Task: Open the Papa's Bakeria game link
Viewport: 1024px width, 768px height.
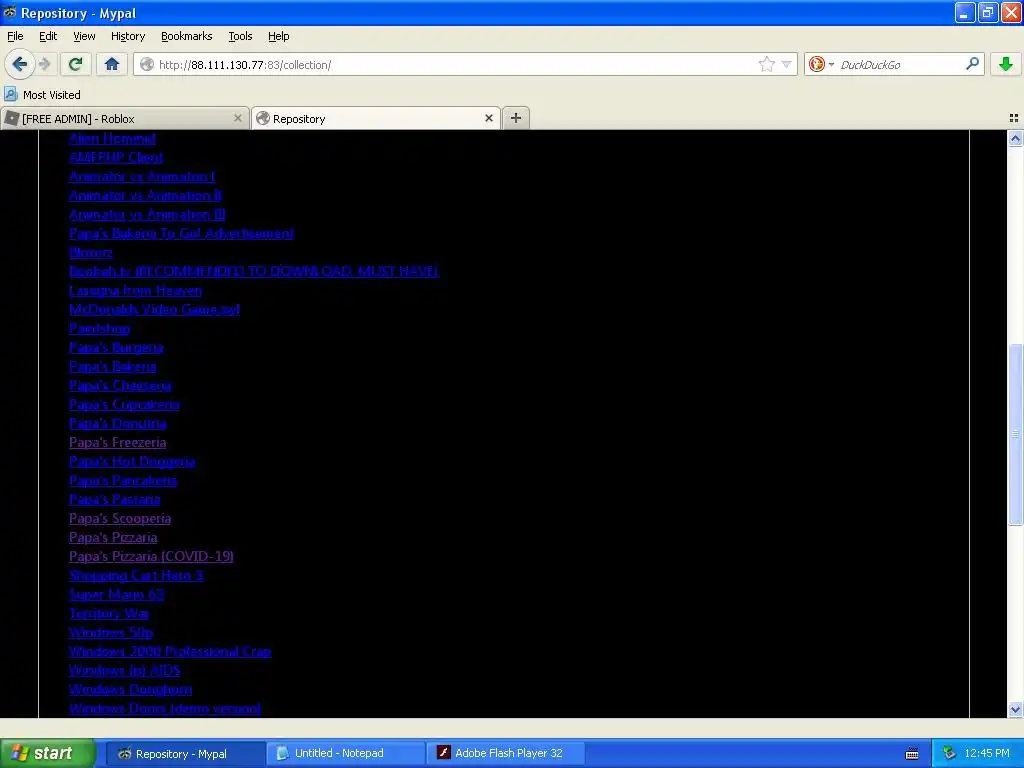Action: 112,366
